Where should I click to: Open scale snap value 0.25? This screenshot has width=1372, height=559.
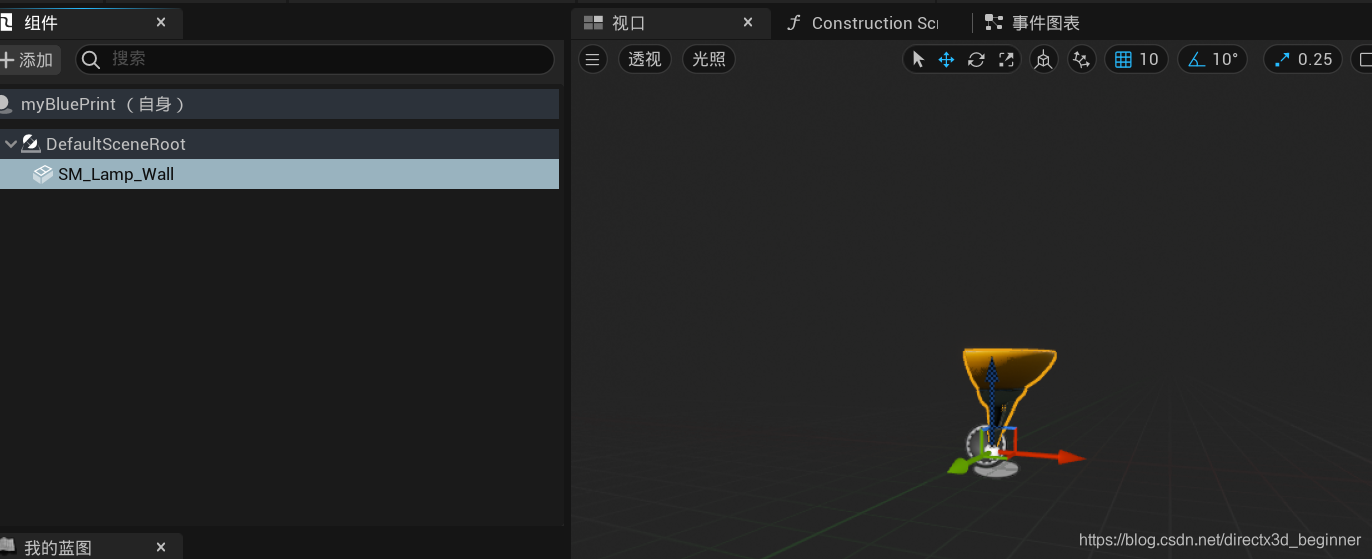pos(1315,60)
